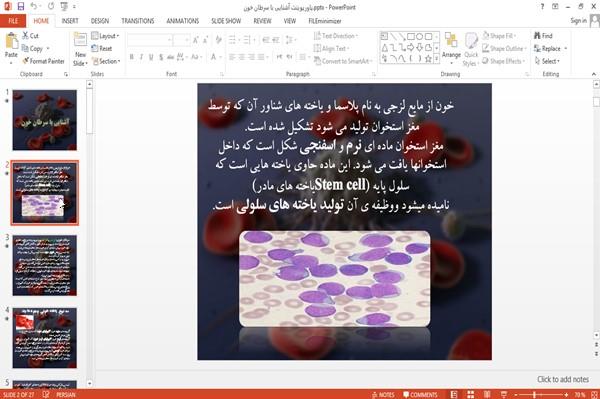
Task: Click the zoom in plus button
Action: [x=566, y=394]
